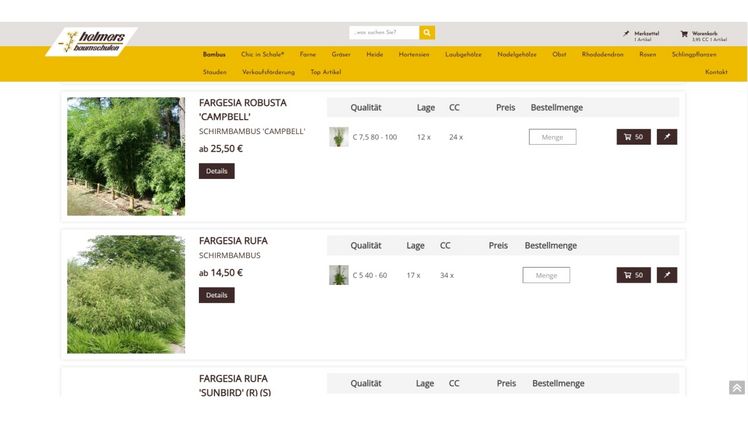The image size is (748, 421).
Task: Pin Fargesia Rufa to Merkzettel
Action: point(667,275)
